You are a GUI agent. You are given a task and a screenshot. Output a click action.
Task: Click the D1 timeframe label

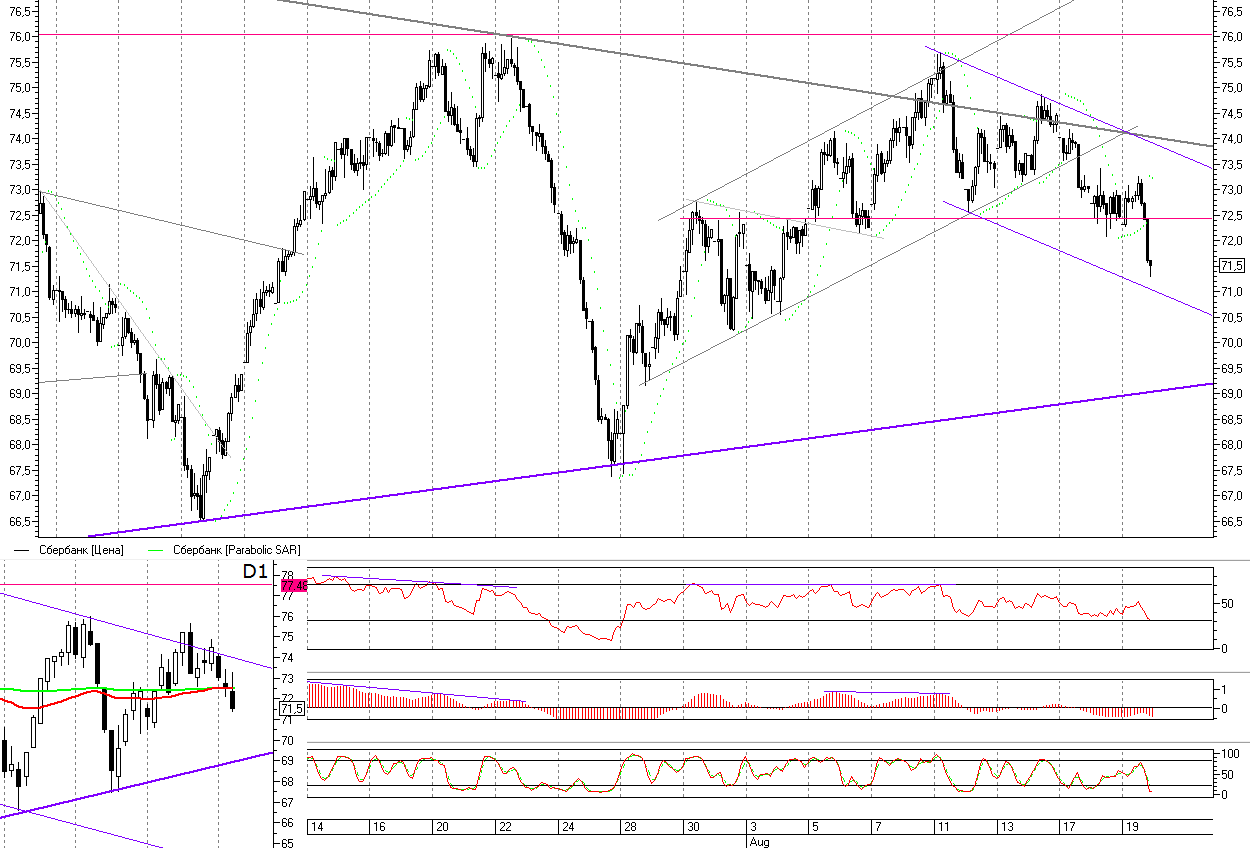(256, 572)
